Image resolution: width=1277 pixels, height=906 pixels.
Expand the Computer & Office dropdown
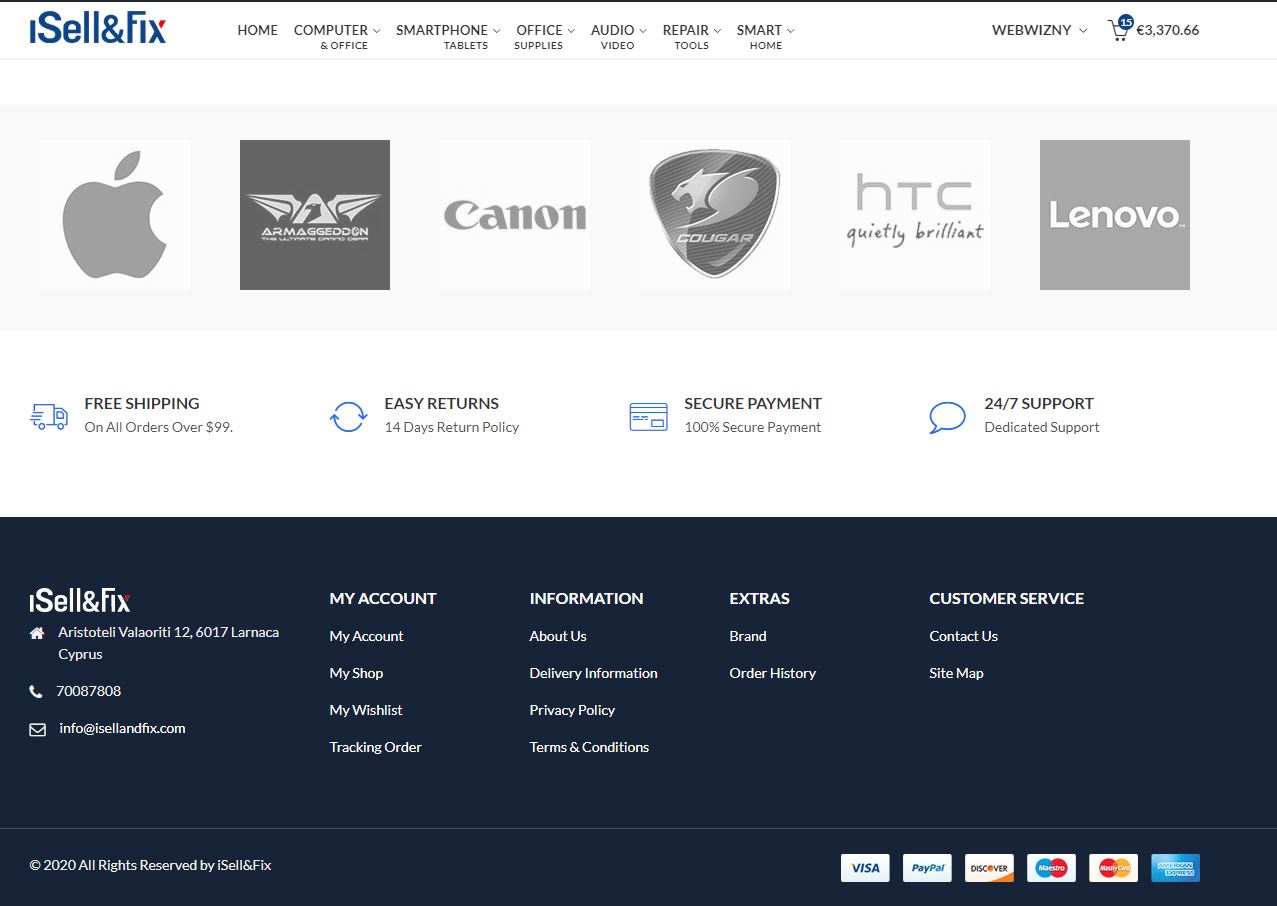pyautogui.click(x=336, y=30)
